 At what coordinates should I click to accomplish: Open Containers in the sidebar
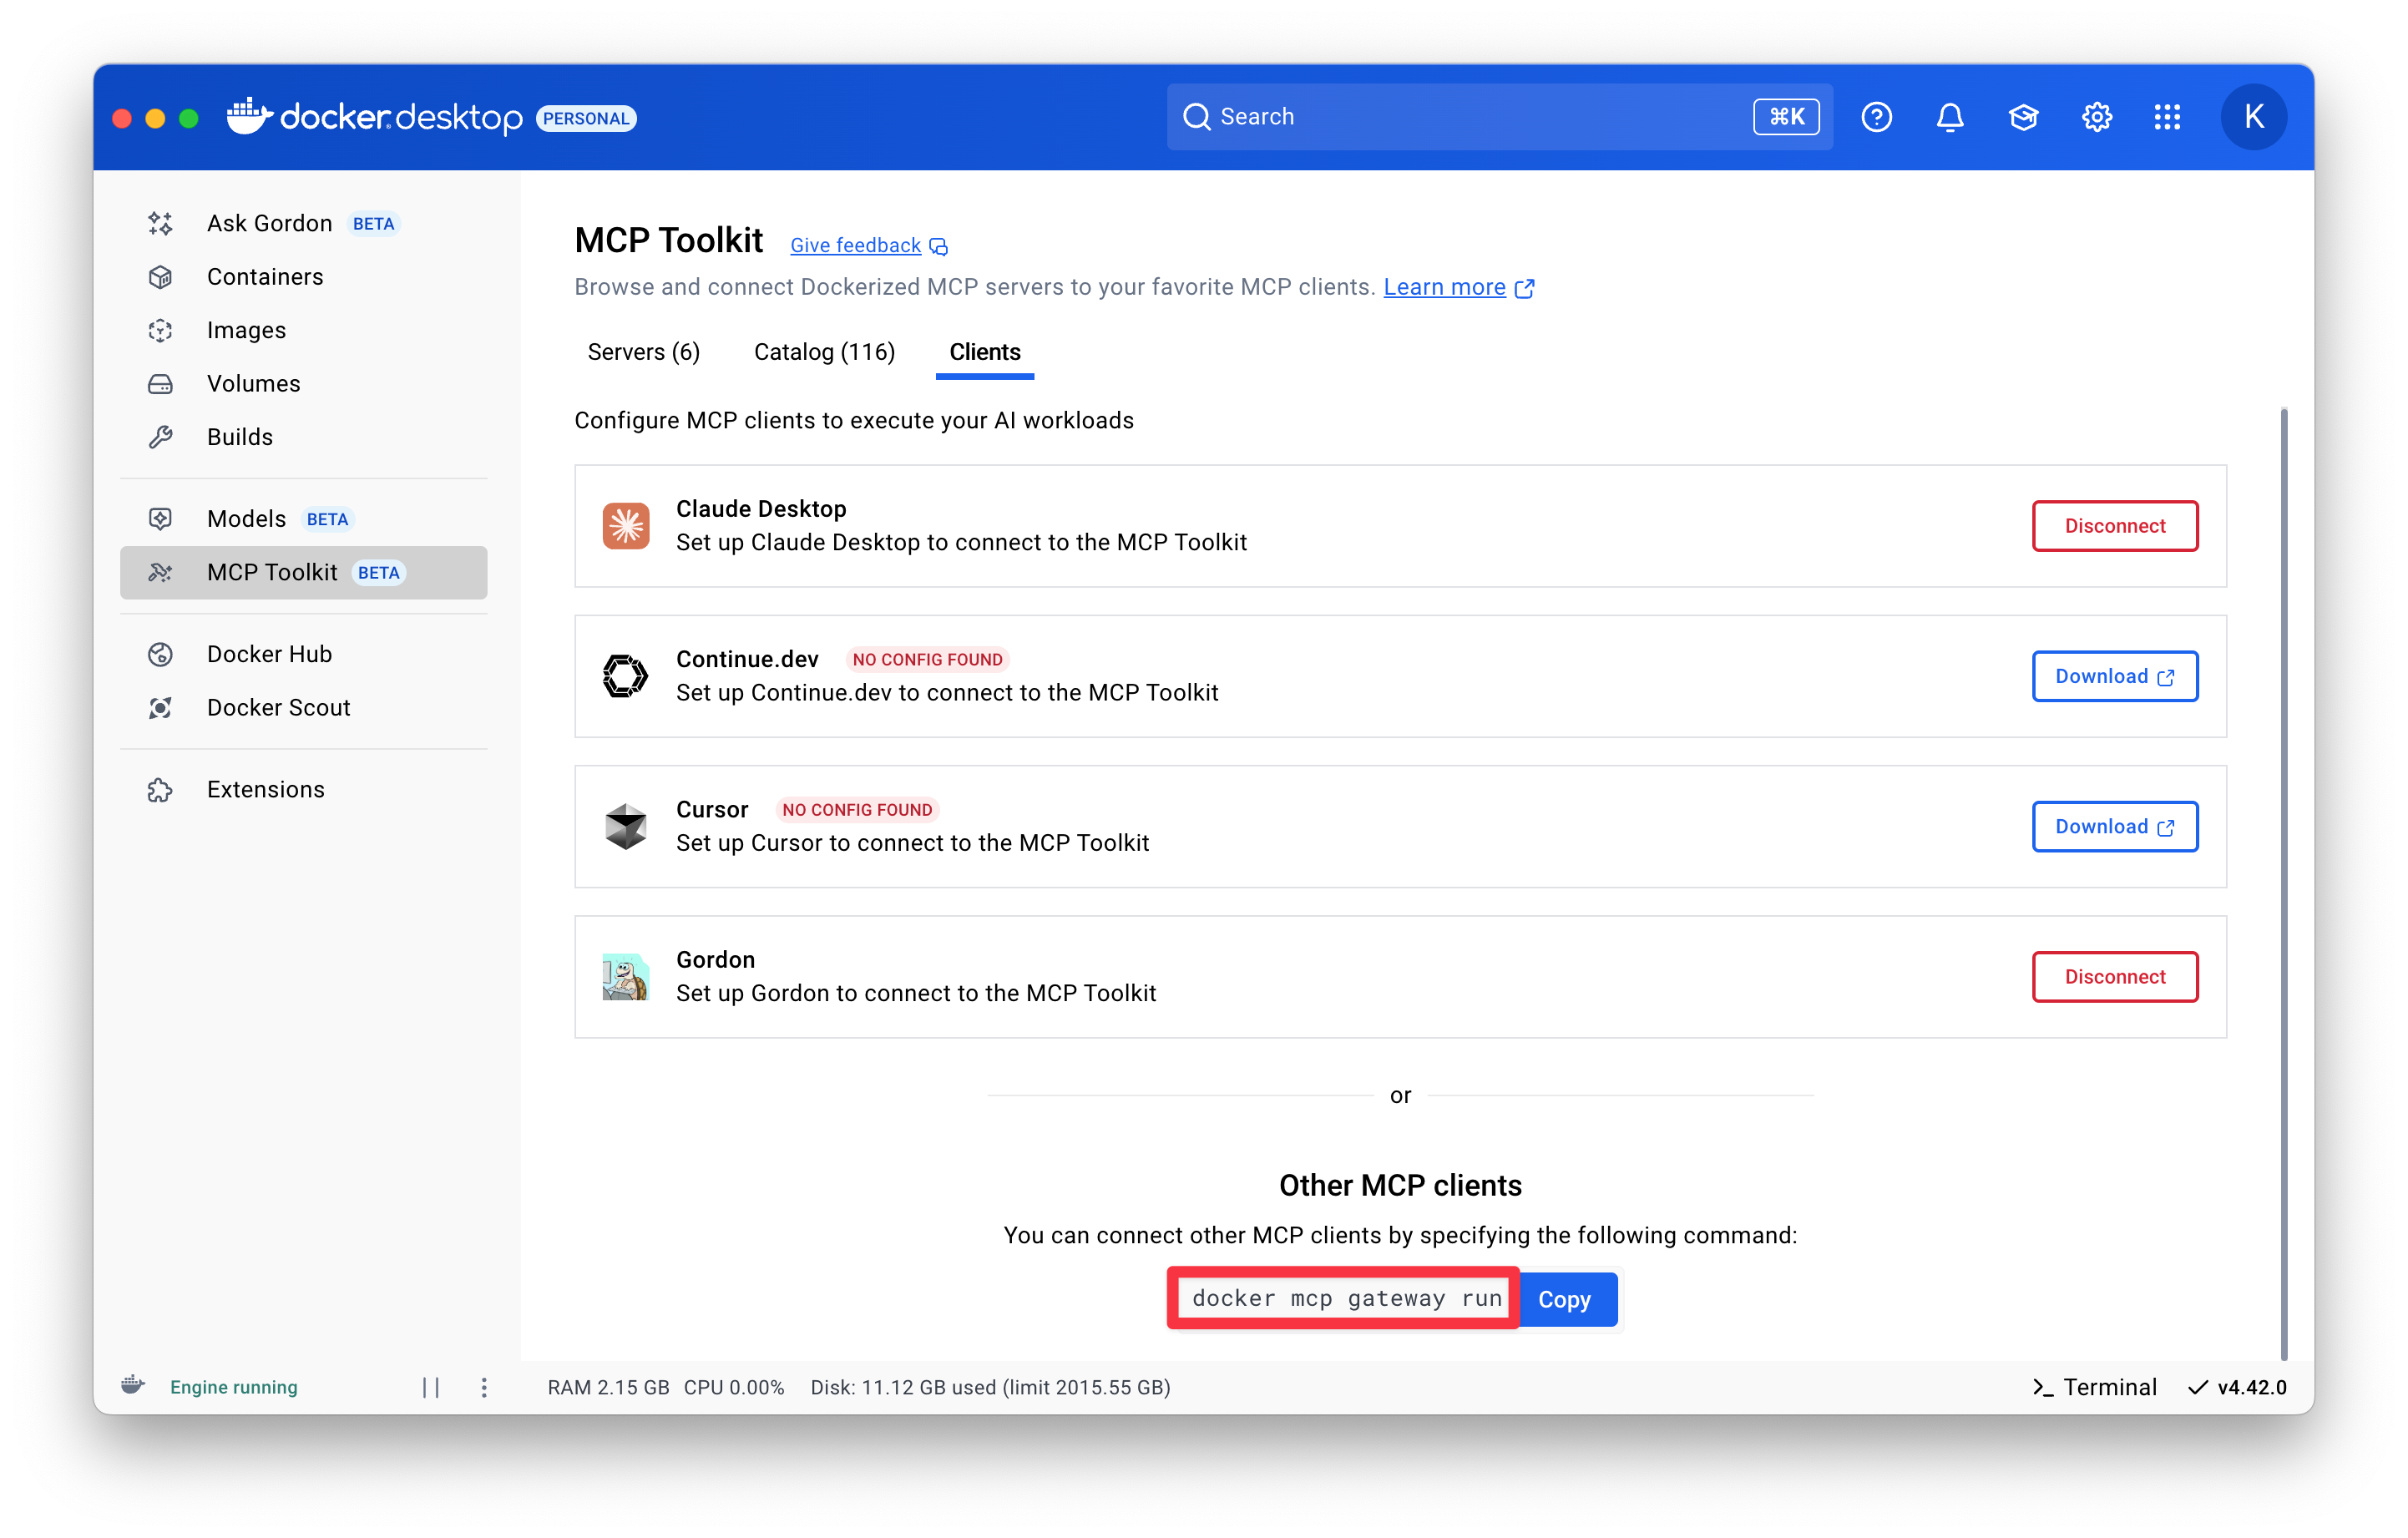[304, 277]
